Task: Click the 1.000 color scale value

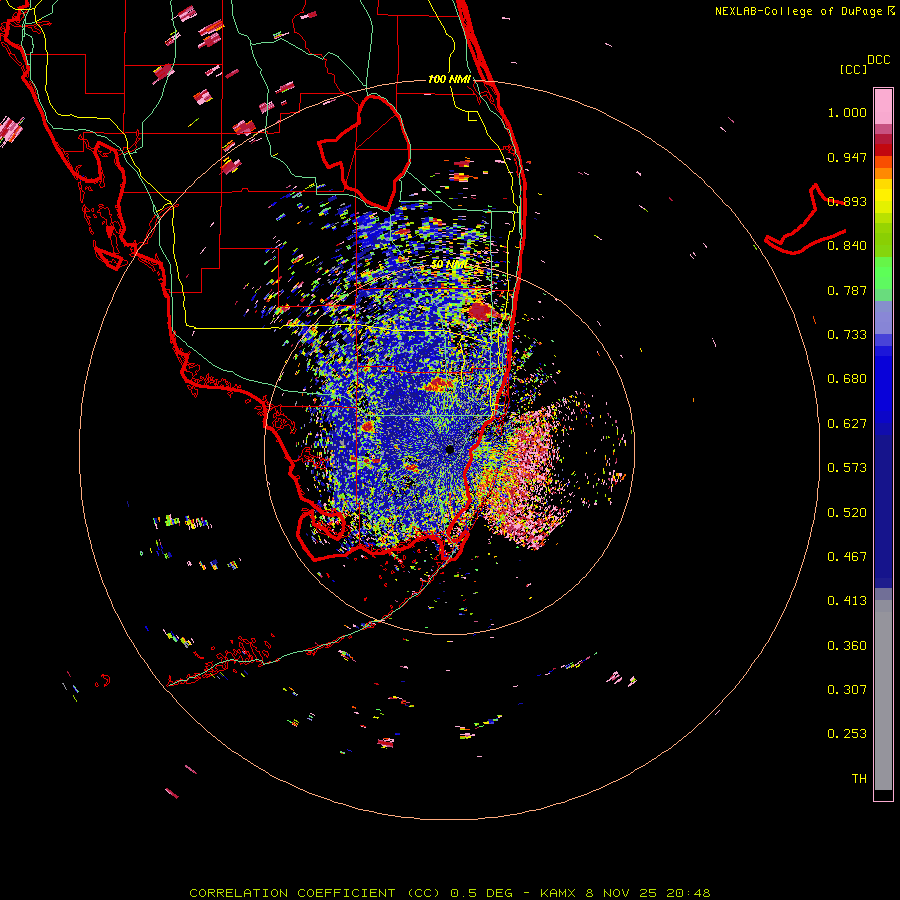Action: point(847,112)
